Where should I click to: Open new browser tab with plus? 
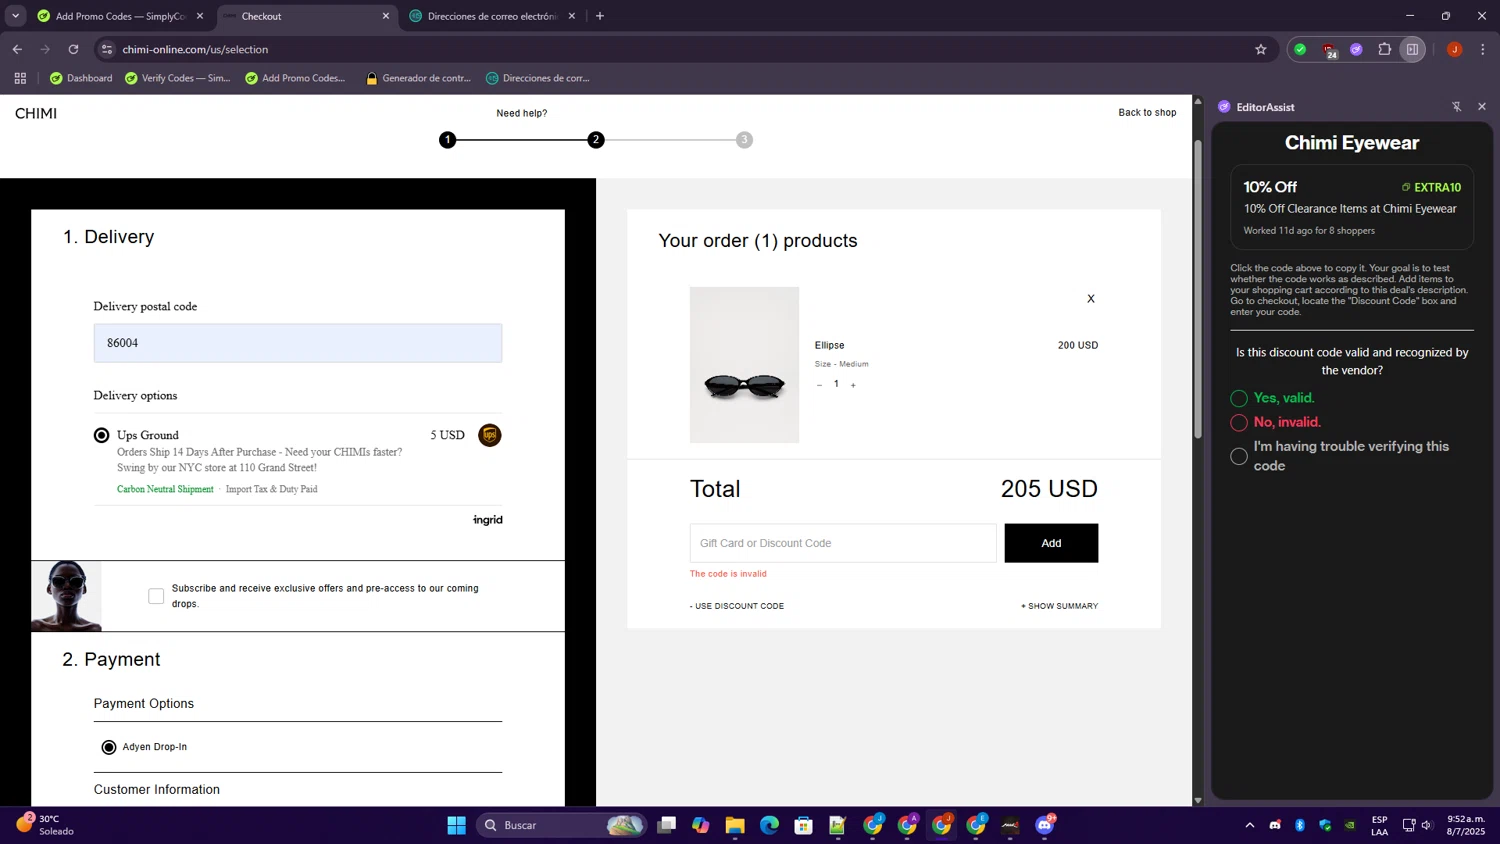point(600,16)
